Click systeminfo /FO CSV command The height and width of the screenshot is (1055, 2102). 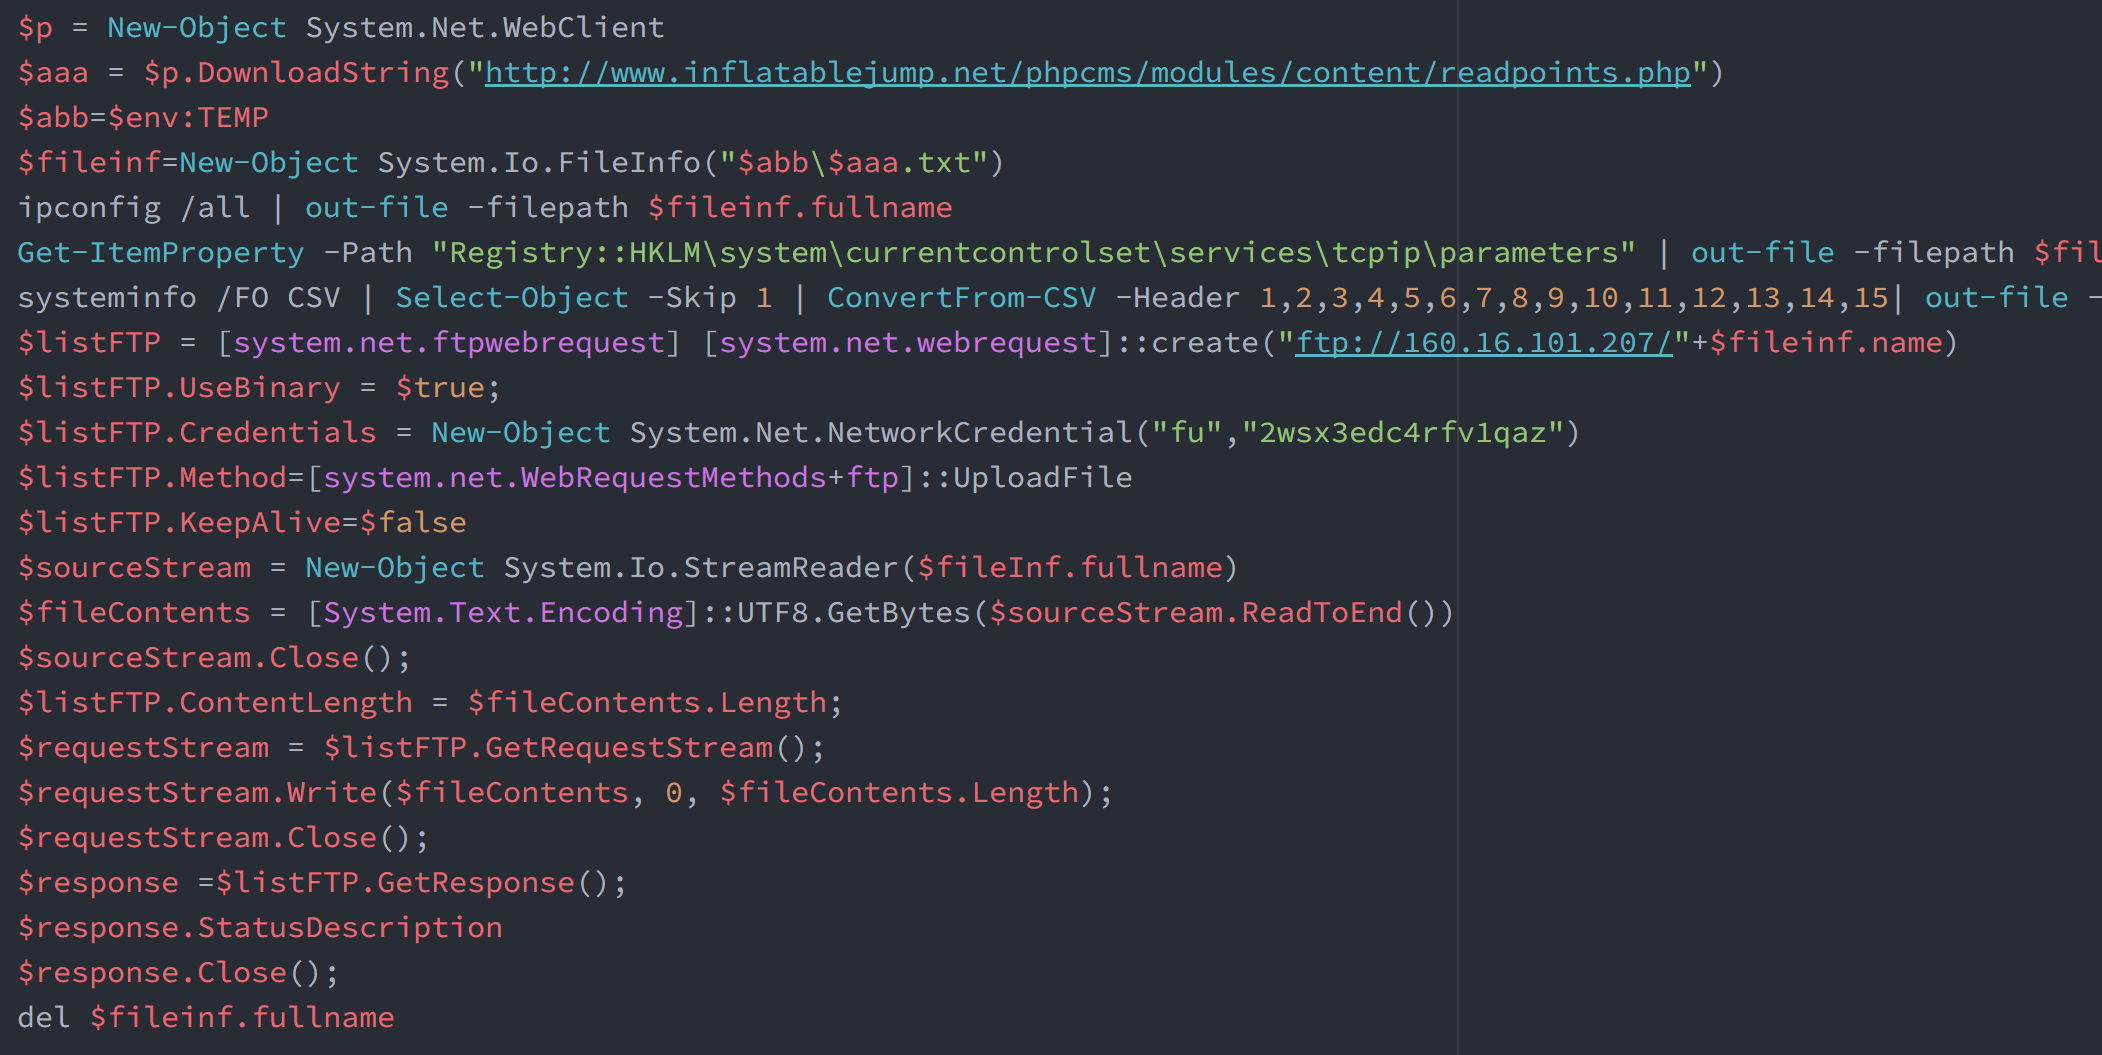(x=179, y=298)
